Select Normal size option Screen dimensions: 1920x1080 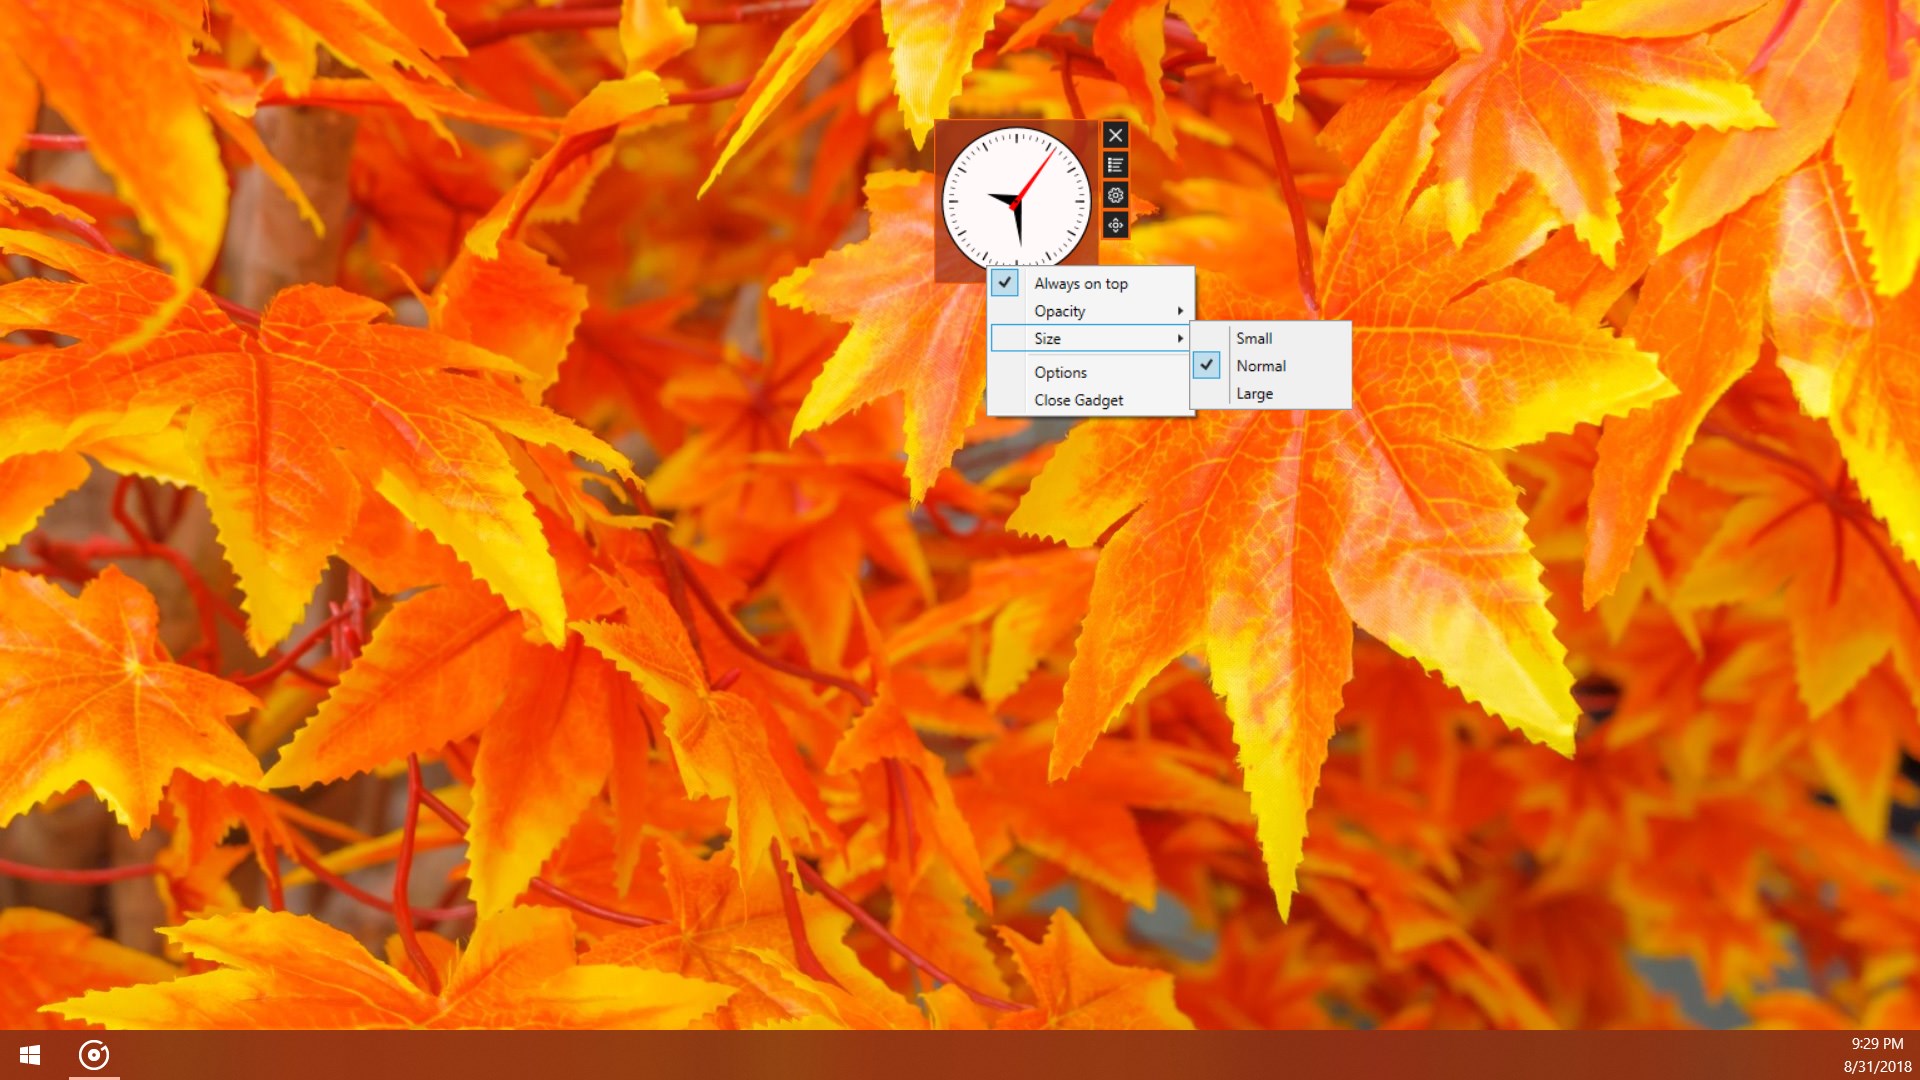(x=1261, y=366)
